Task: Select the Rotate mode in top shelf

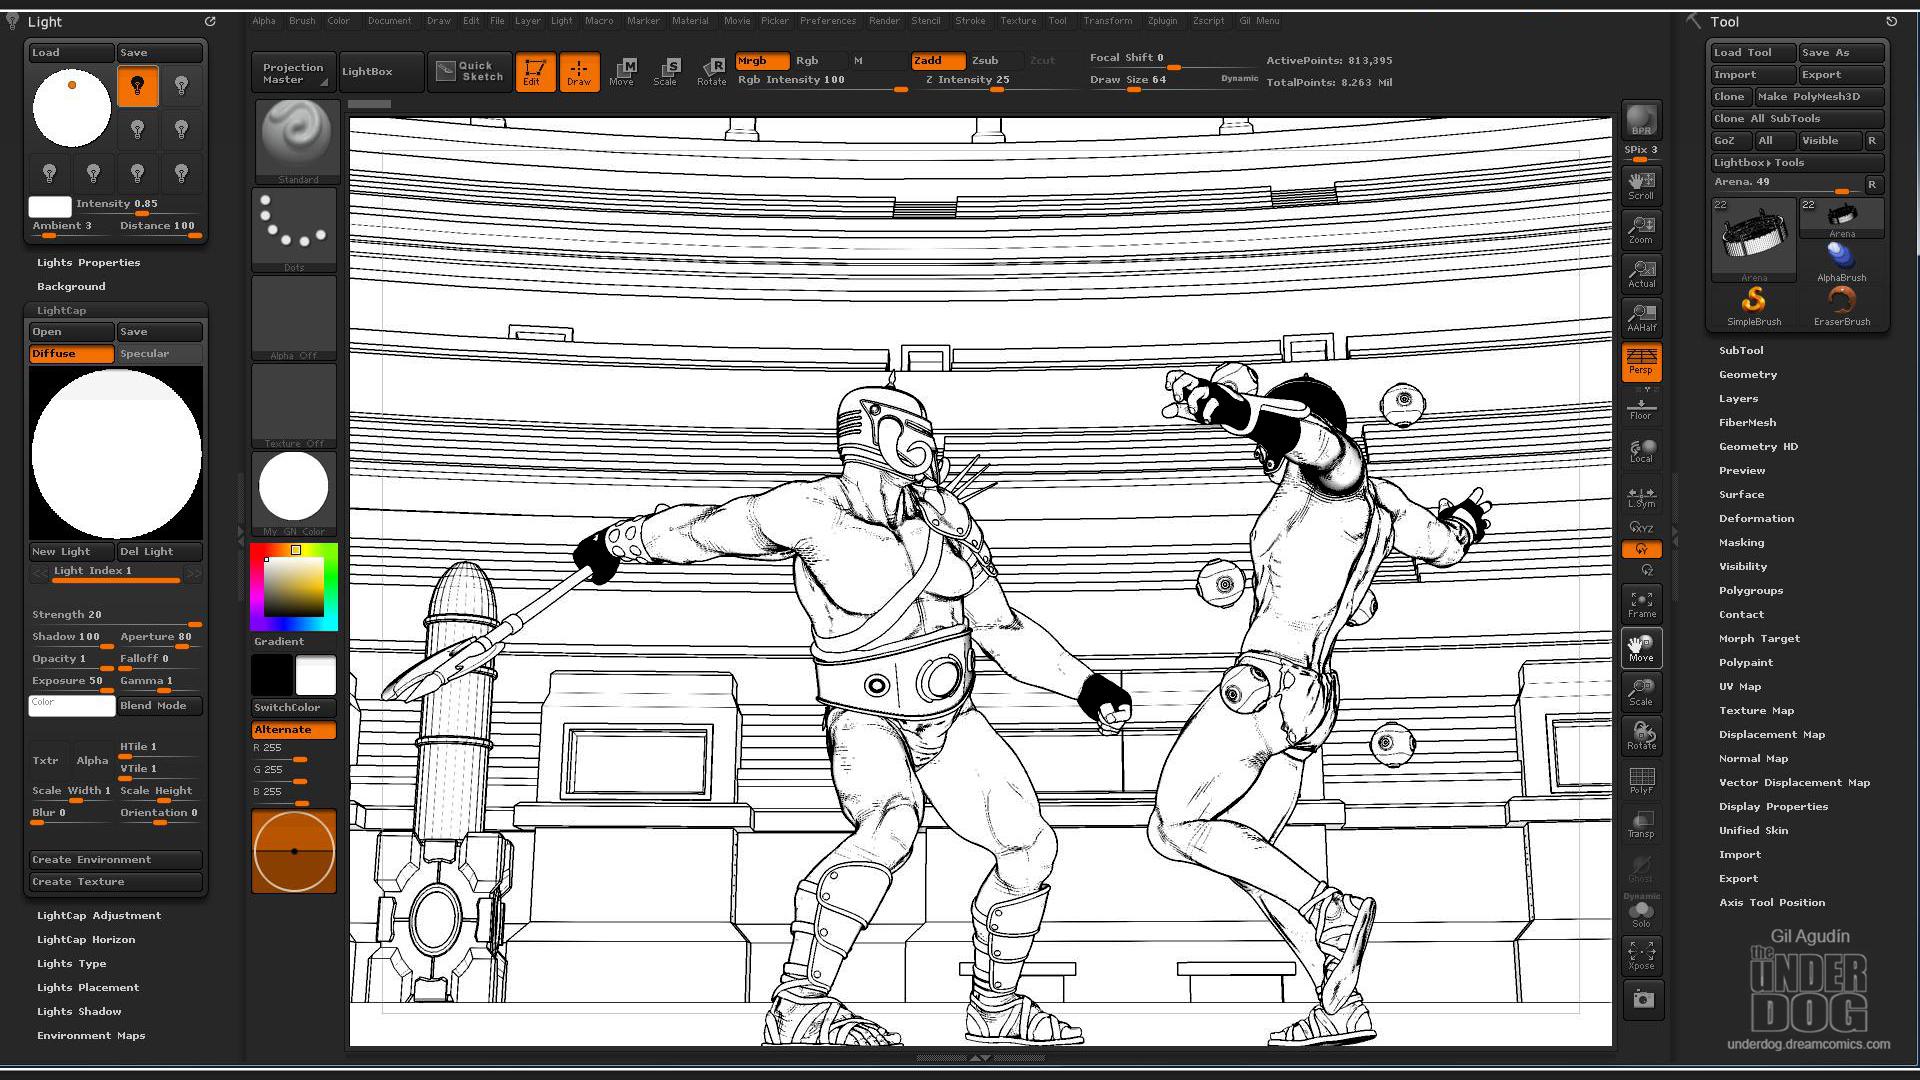Action: 711,71
